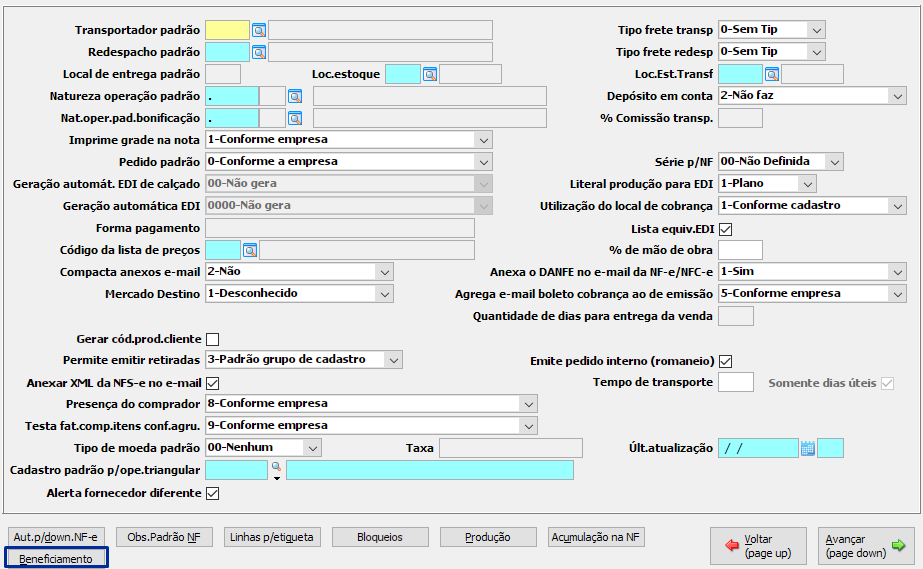The image size is (923, 569).
Task: Open Mercado Destino dropdown
Action: point(384,294)
